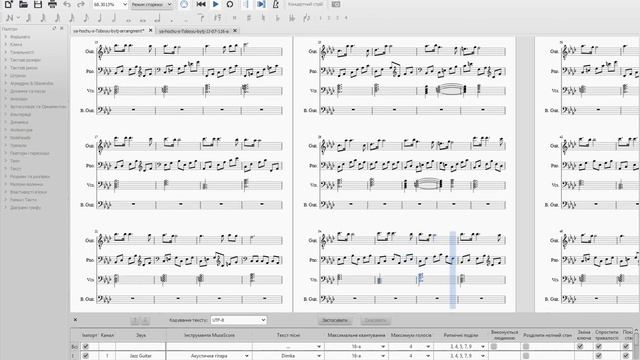The width and height of the screenshot is (640, 360).
Task: Toggle MIDI input icon in the toolbar
Action: (x=184, y=4)
